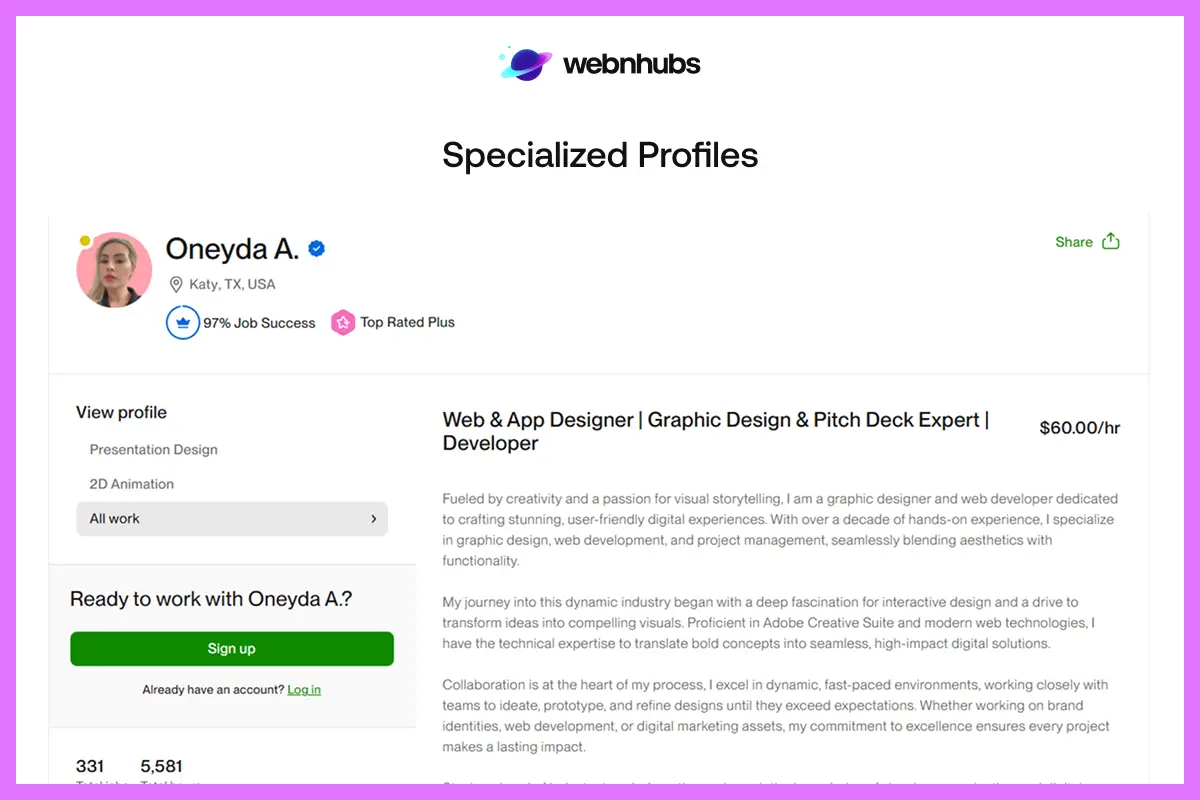The height and width of the screenshot is (800, 1200).
Task: Click the location pin icon near Katy, TX
Action: pyautogui.click(x=175, y=285)
